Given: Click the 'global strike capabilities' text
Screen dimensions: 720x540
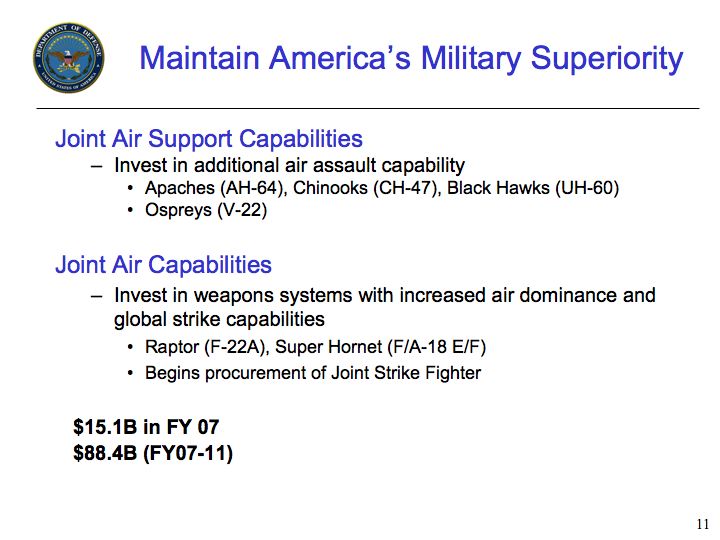Looking at the screenshot, I should (x=219, y=320).
